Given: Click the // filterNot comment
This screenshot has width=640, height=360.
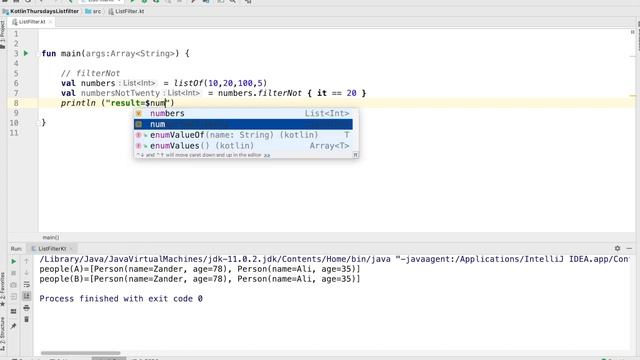Looking at the screenshot, I should 90,73.
